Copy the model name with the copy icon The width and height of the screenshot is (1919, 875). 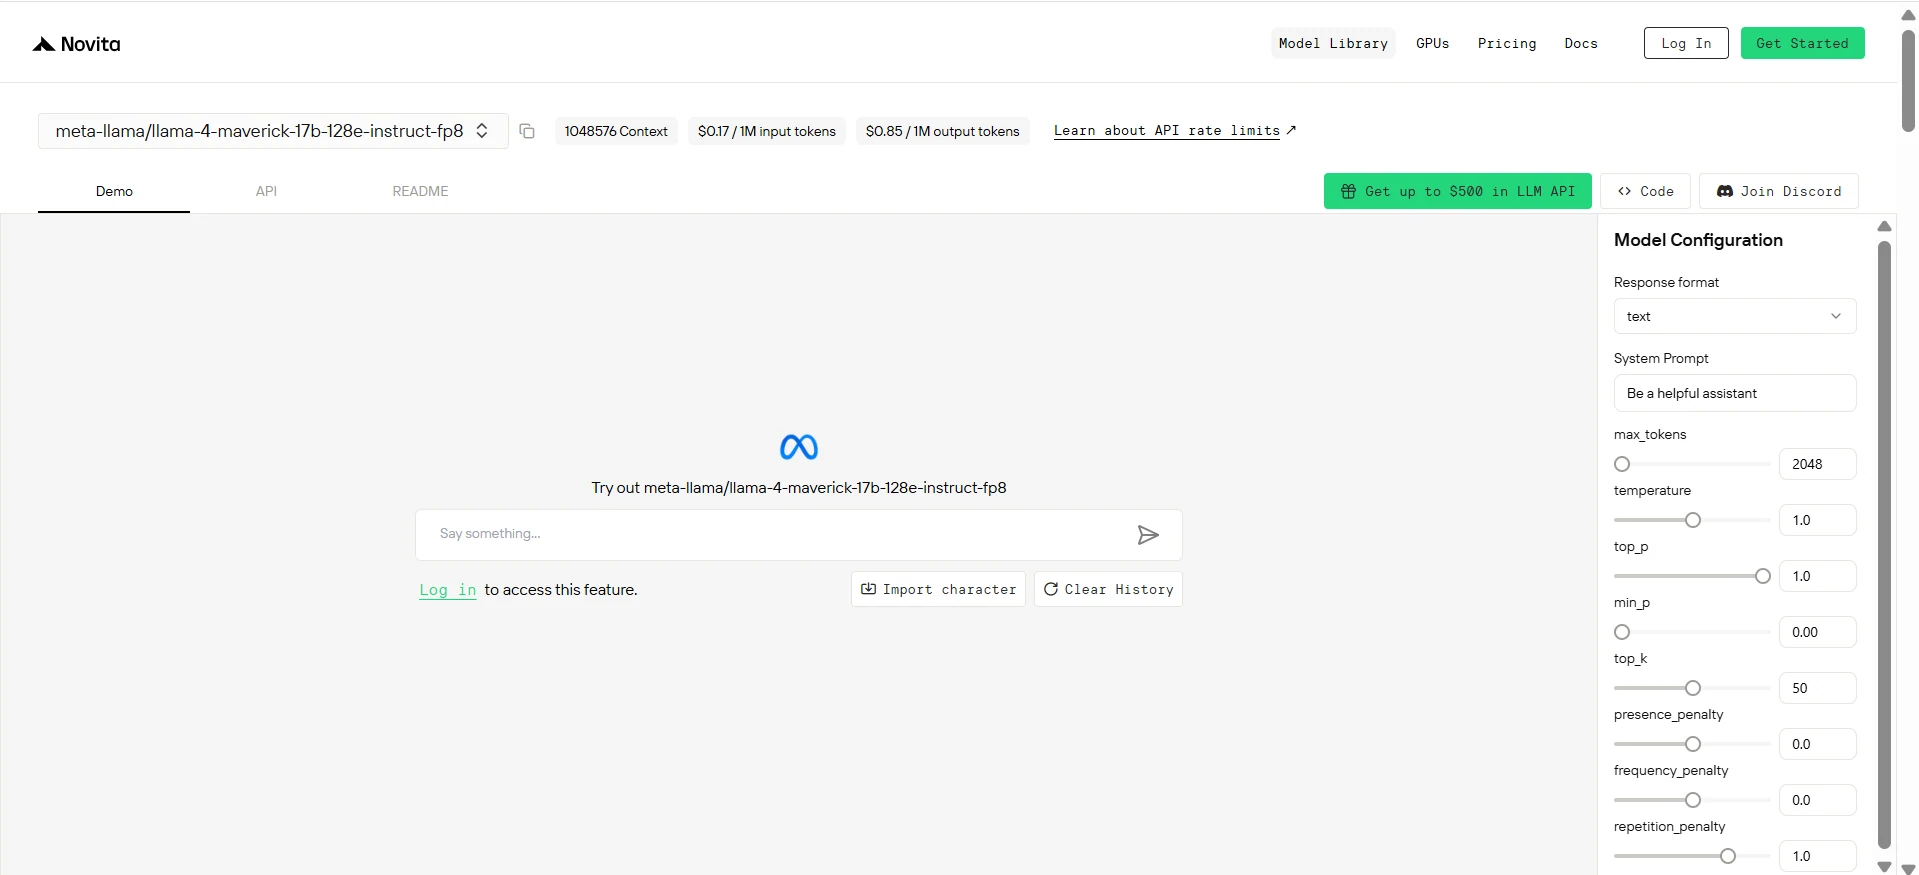point(527,131)
